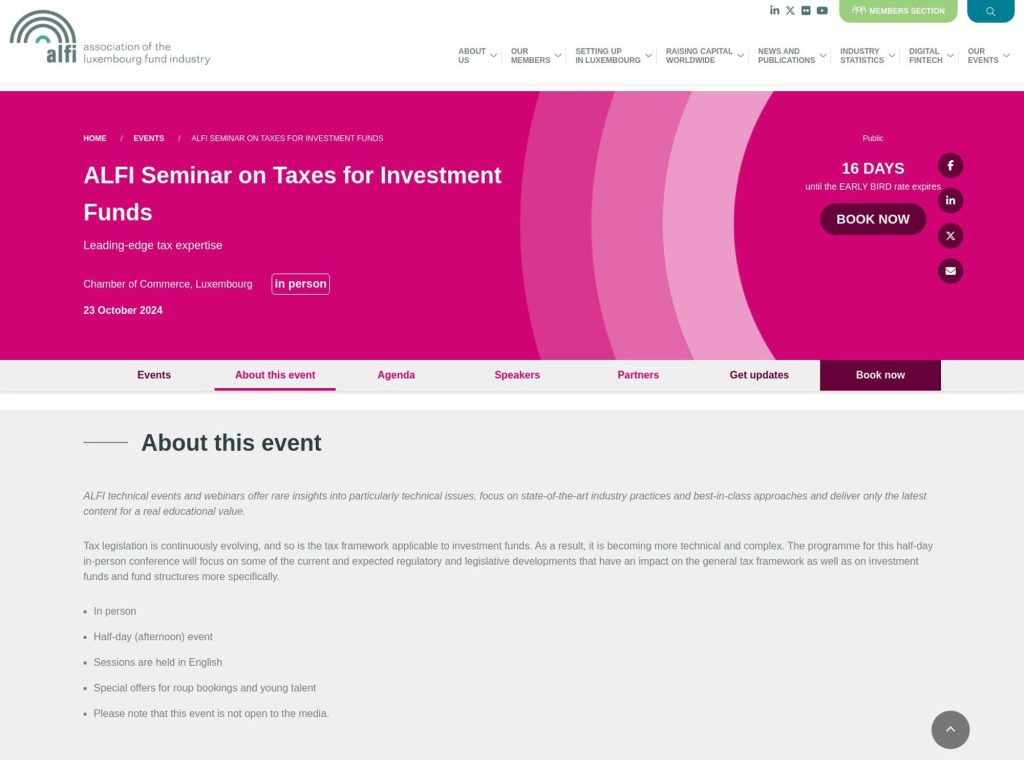Open ALFI's LinkedIn page from the header
The width and height of the screenshot is (1024, 768).
pos(774,10)
